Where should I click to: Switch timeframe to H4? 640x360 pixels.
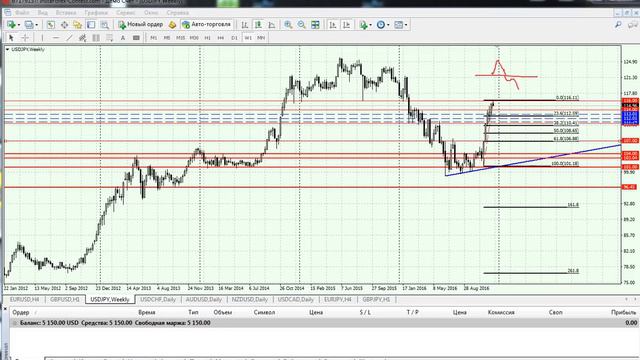pos(221,38)
